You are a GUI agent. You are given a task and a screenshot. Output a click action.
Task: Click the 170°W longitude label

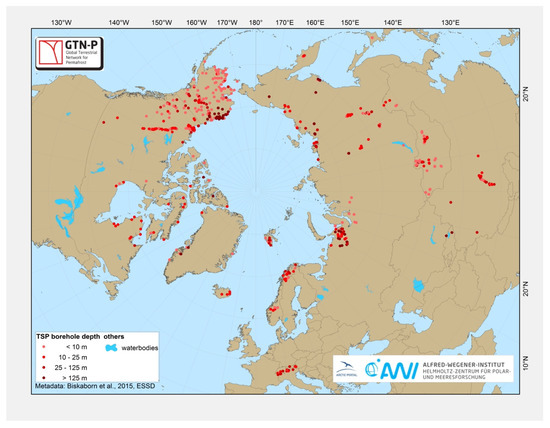click(x=227, y=23)
